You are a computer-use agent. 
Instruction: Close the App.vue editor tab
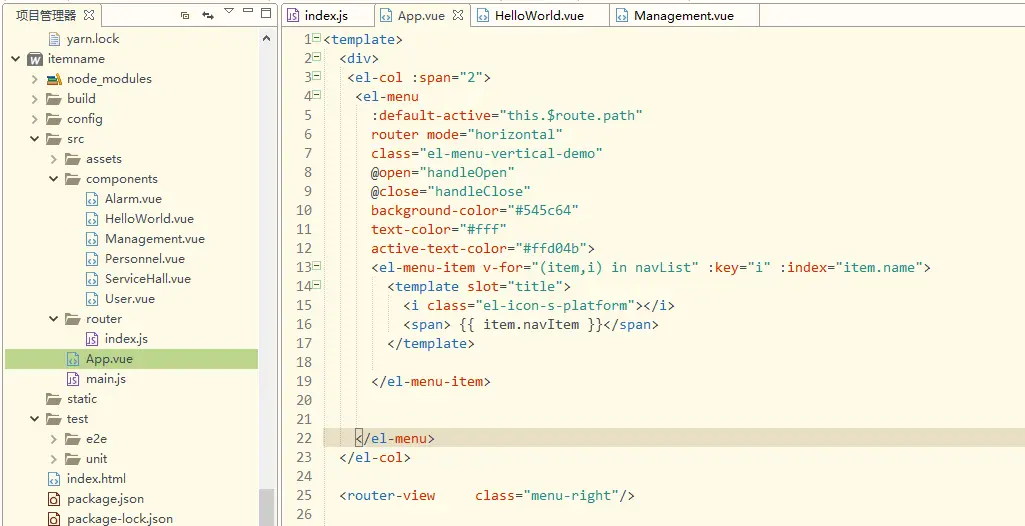click(x=458, y=15)
